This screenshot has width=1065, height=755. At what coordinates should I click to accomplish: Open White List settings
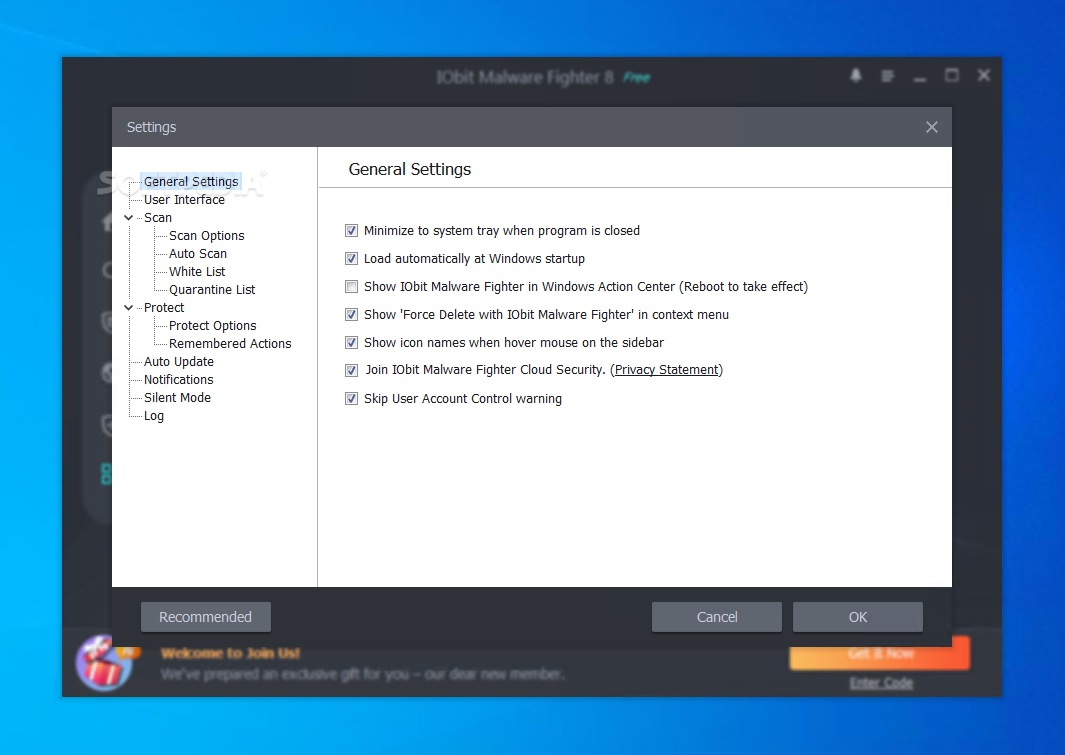(197, 272)
